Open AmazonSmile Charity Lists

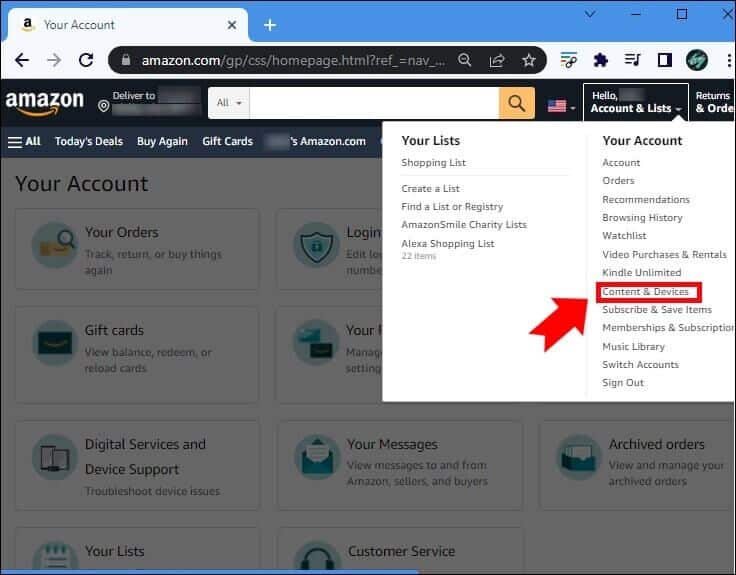tap(464, 224)
